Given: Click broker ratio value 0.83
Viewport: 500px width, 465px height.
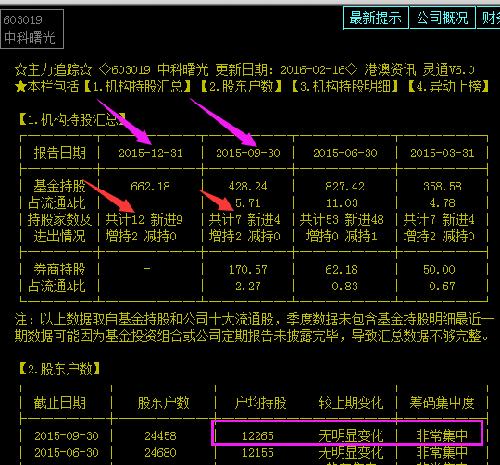Looking at the screenshot, I should [345, 286].
